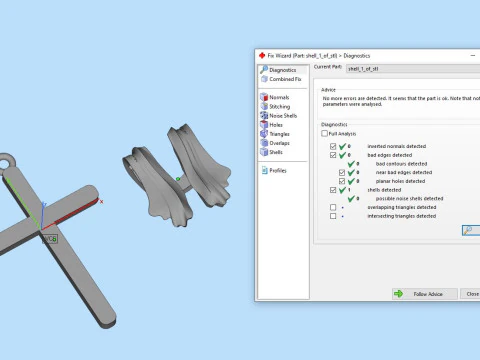Select the Normals fix item
480x360 pixels.
[x=279, y=97]
